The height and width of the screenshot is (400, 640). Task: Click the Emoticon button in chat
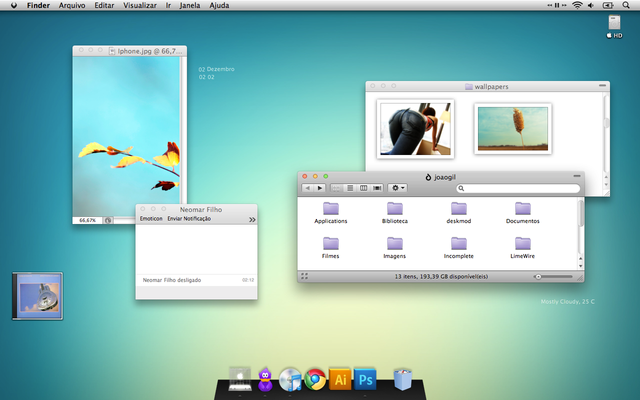click(151, 219)
